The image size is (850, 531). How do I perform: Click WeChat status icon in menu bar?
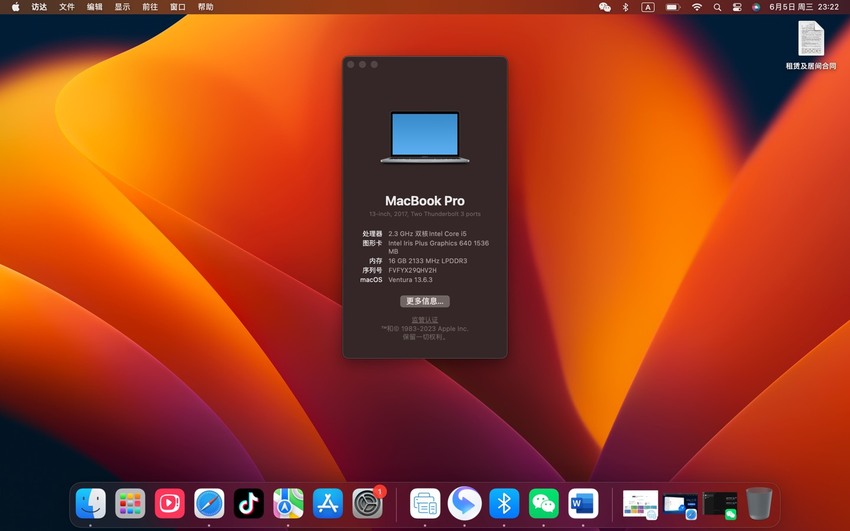pyautogui.click(x=604, y=7)
